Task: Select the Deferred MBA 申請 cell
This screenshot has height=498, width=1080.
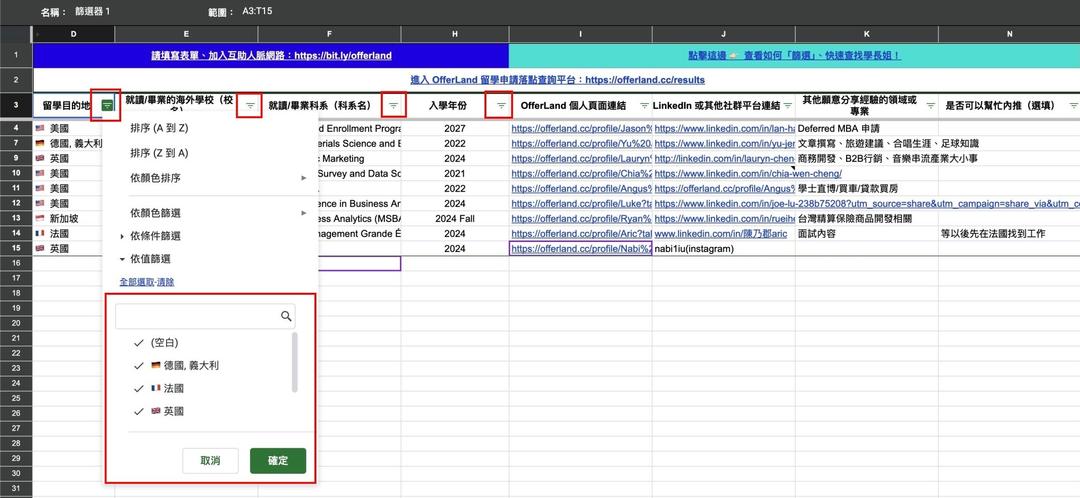Action: pos(866,128)
